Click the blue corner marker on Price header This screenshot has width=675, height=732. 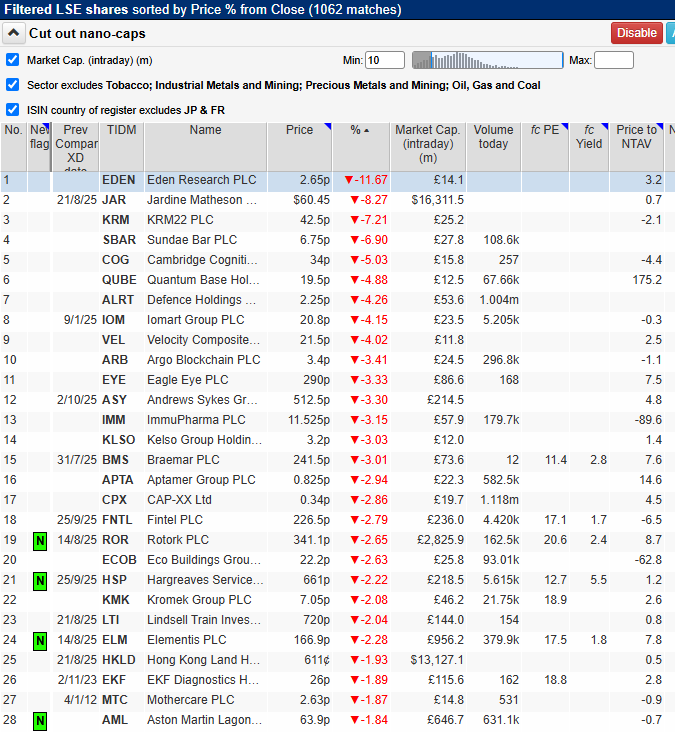tap(328, 127)
